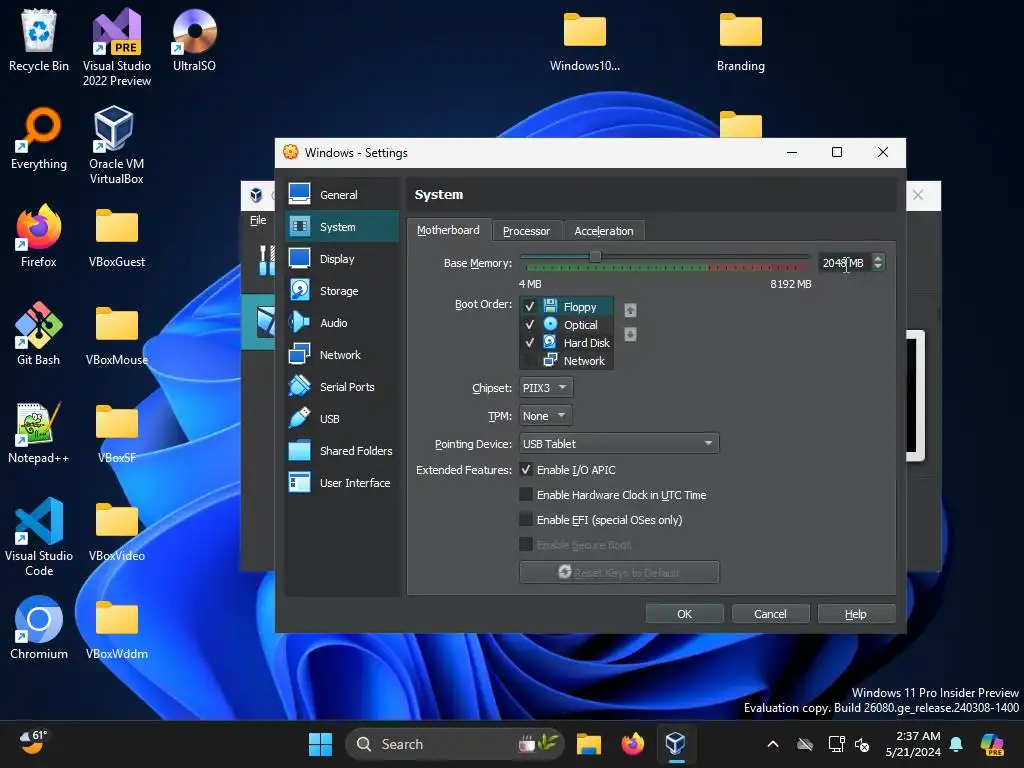
Task: Click VirtualBox icon in taskbar
Action: click(x=675, y=744)
